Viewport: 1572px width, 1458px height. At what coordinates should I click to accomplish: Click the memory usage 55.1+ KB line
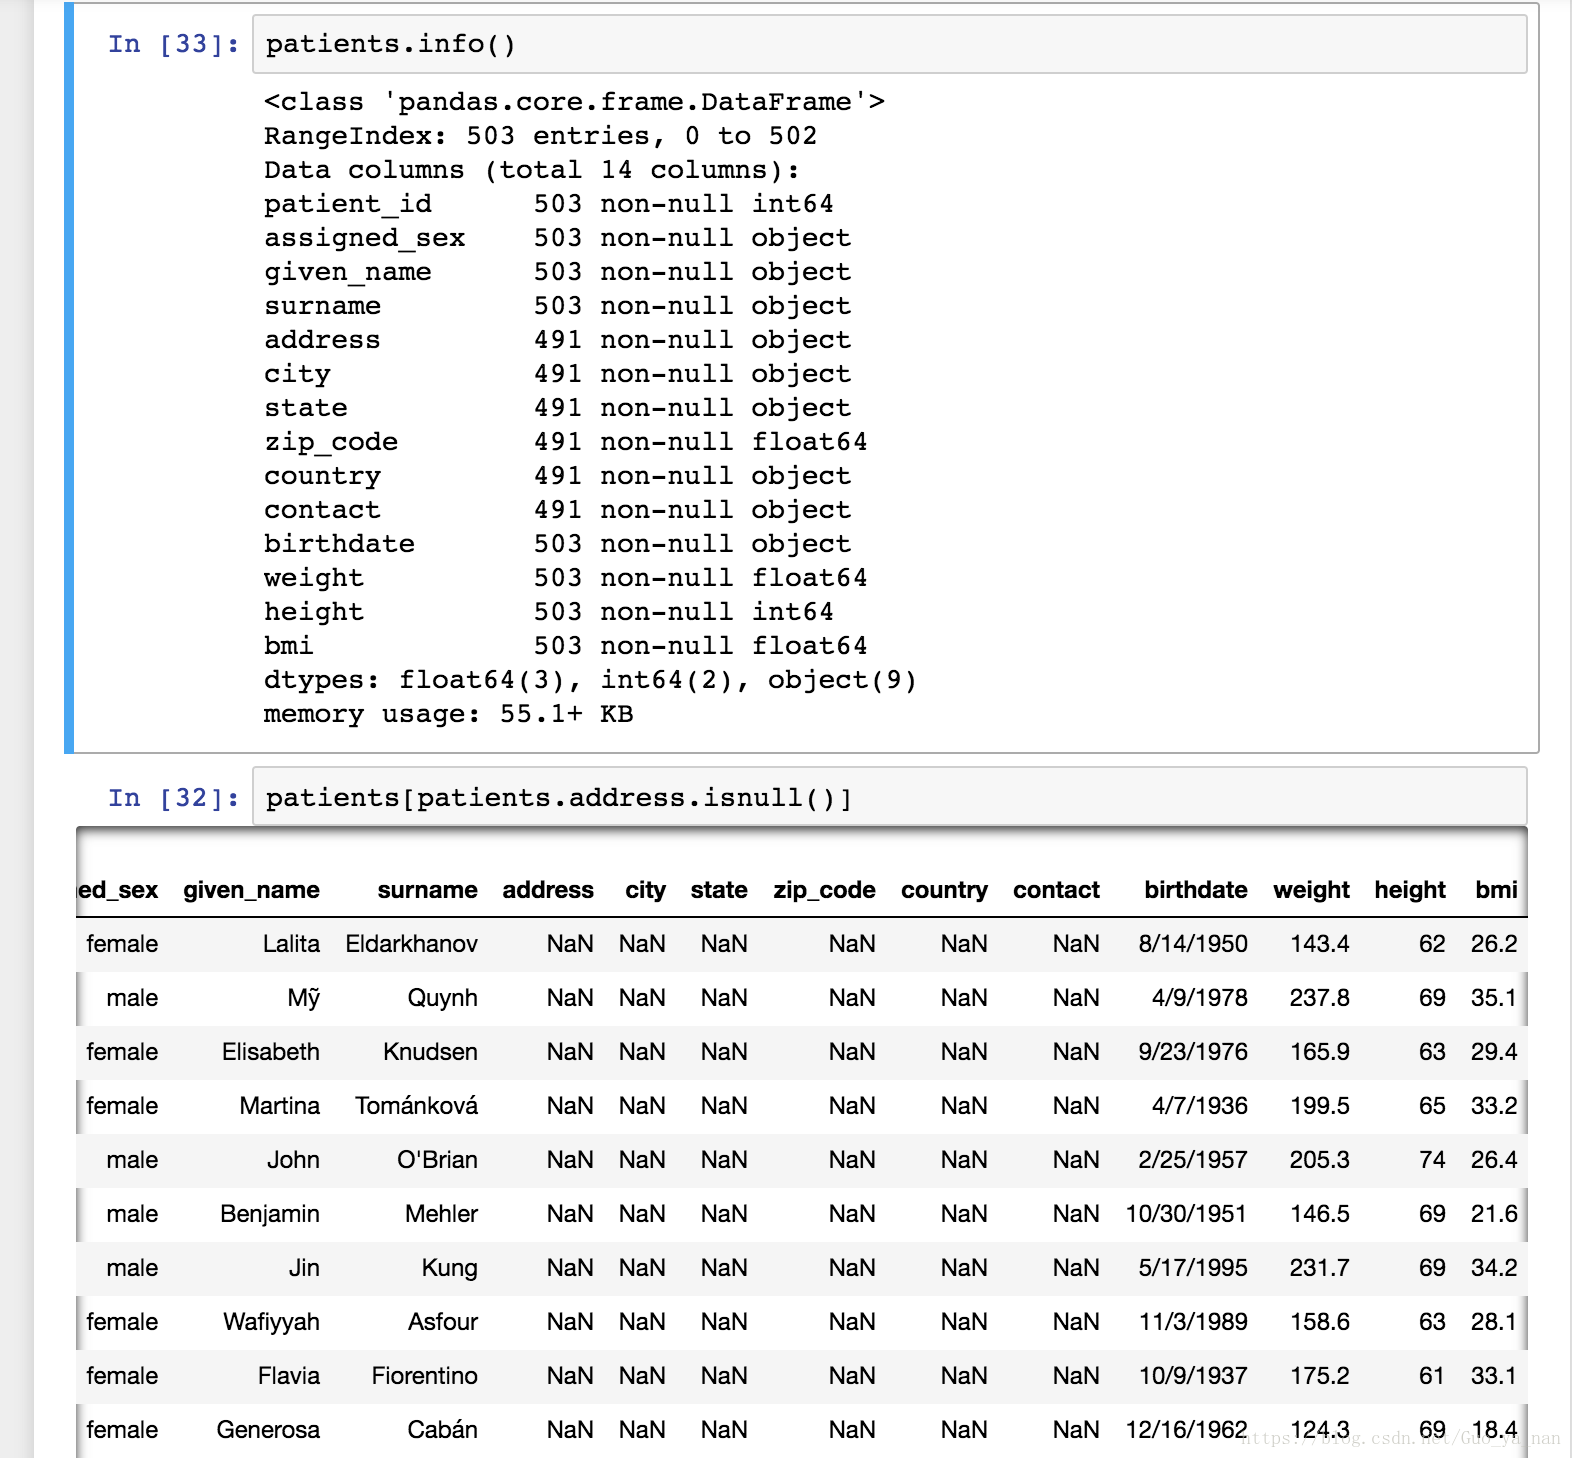pos(448,714)
